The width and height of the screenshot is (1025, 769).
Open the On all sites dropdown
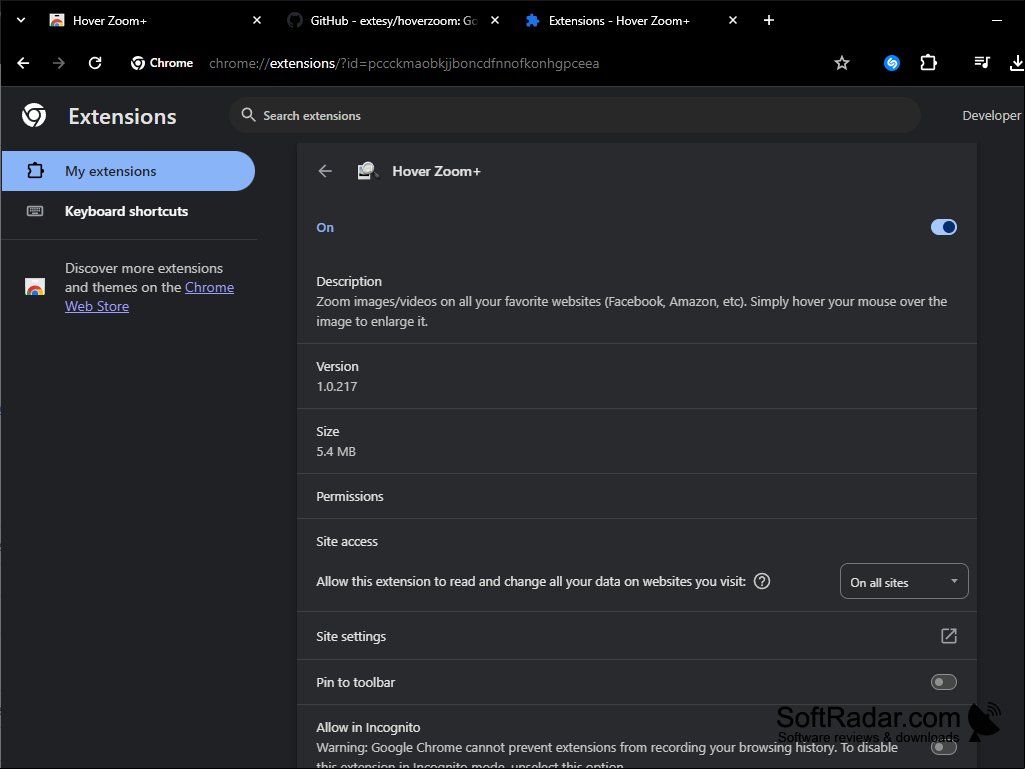tap(903, 581)
